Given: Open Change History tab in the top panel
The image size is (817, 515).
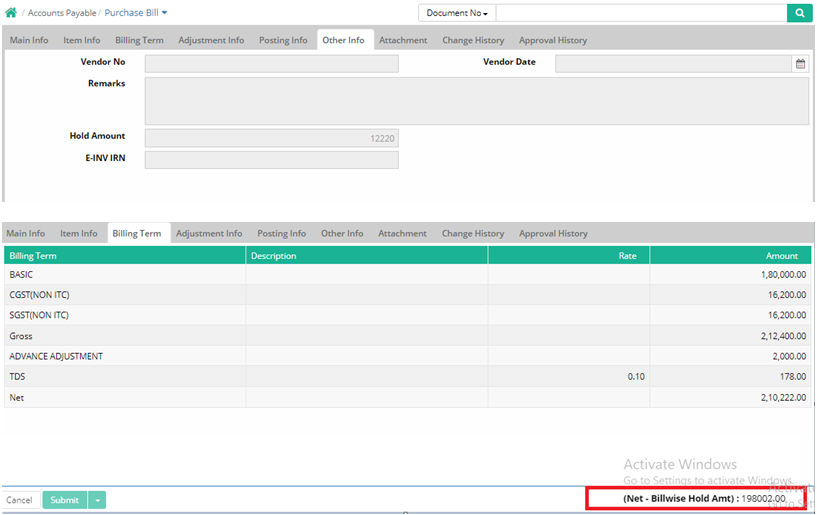Looking at the screenshot, I should point(473,40).
